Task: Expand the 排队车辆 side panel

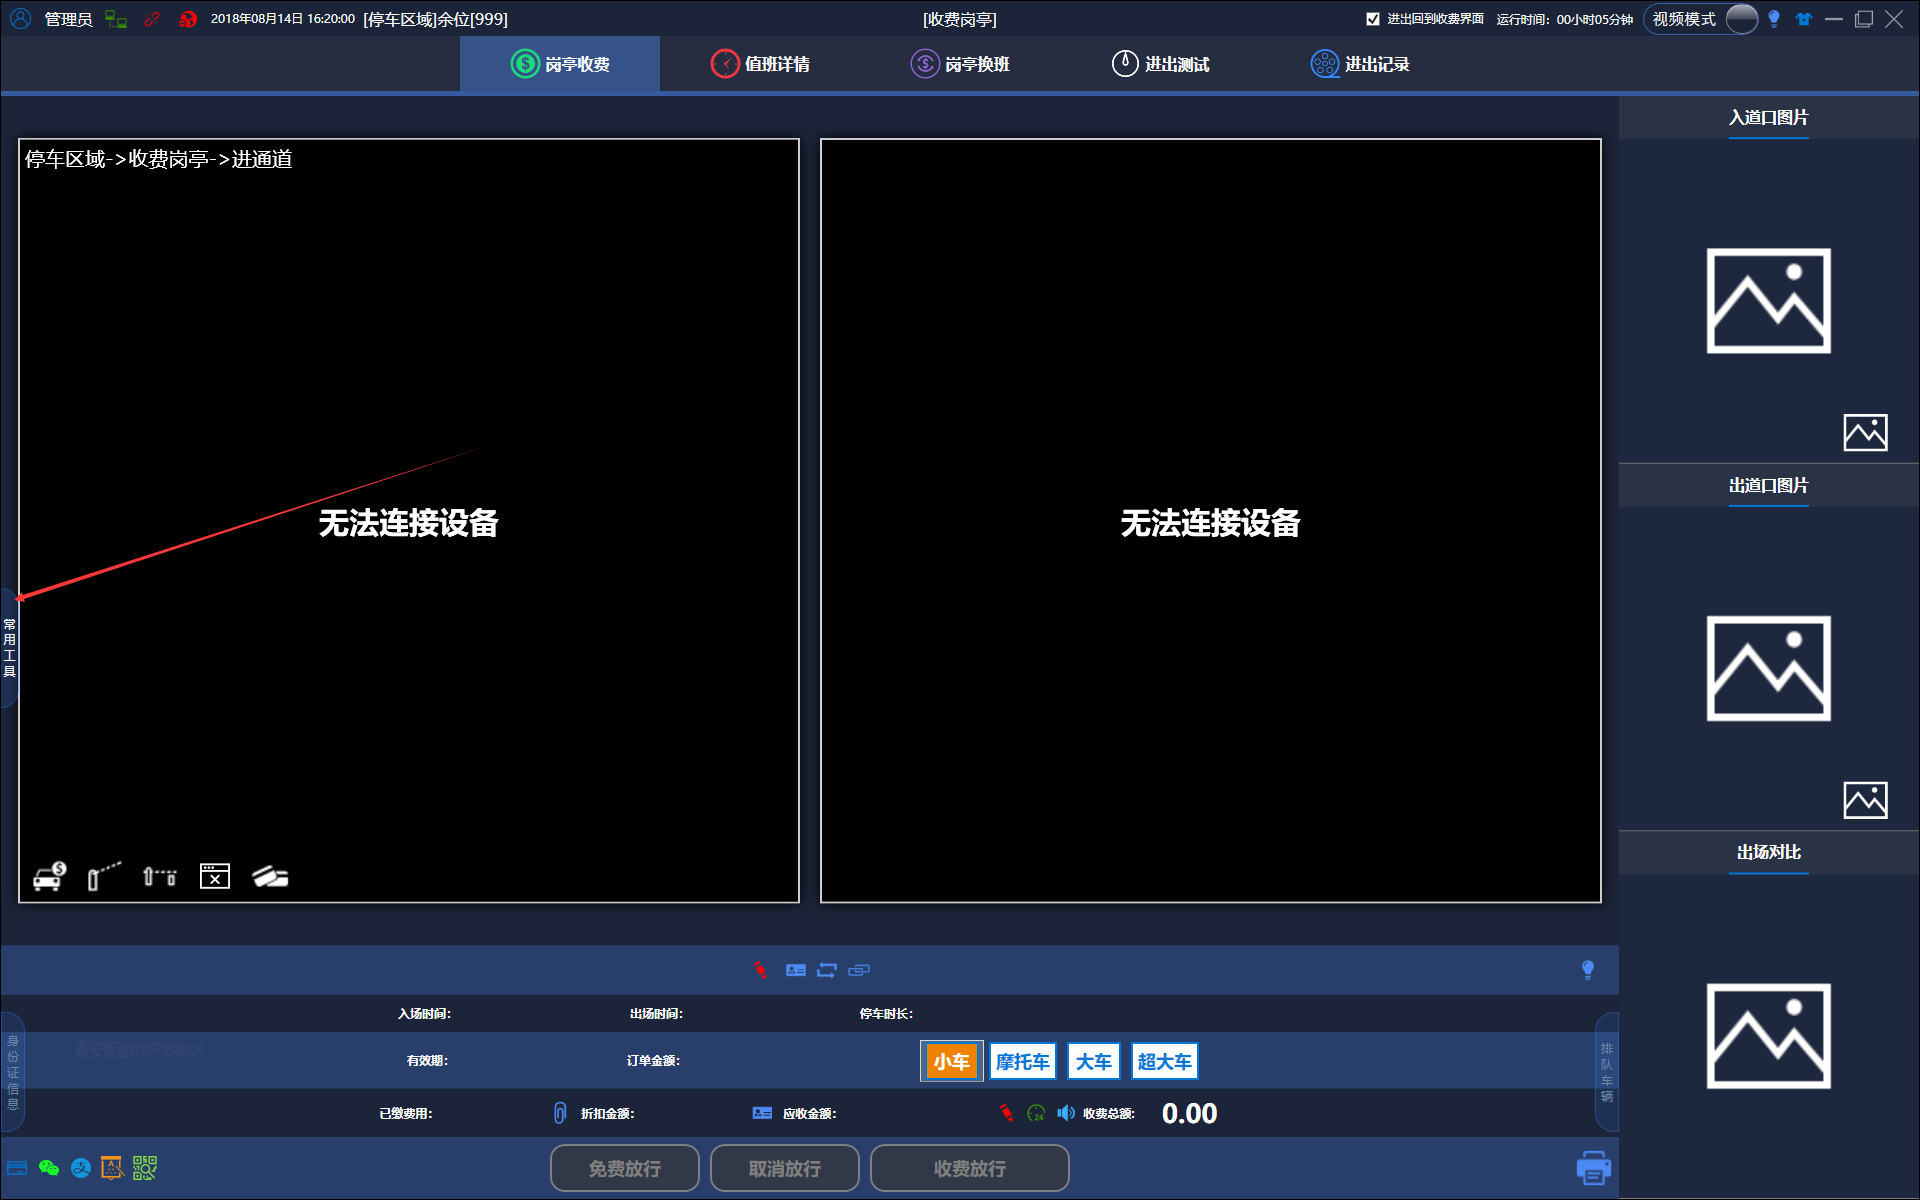Action: click(1606, 1073)
